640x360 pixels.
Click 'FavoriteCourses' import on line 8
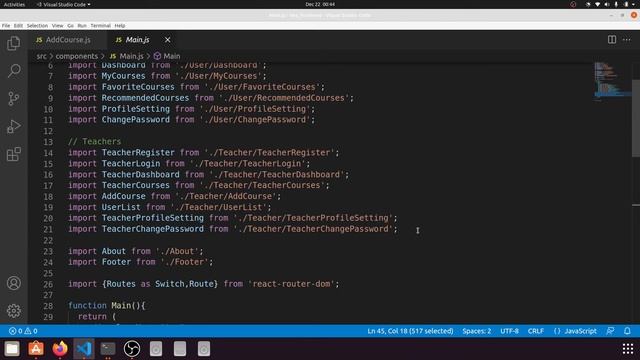pyautogui.click(x=138, y=87)
